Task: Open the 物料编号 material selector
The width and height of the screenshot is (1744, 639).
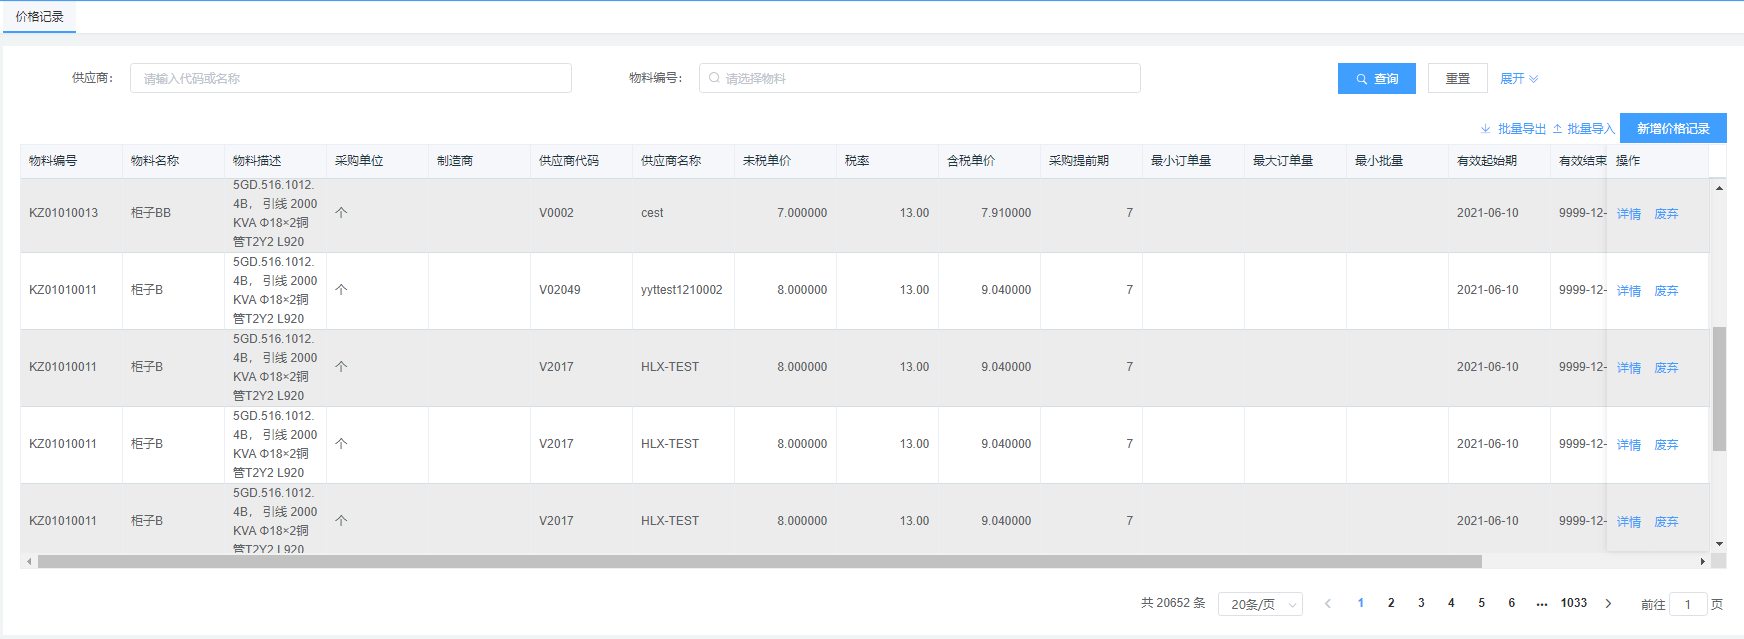Action: [919, 78]
